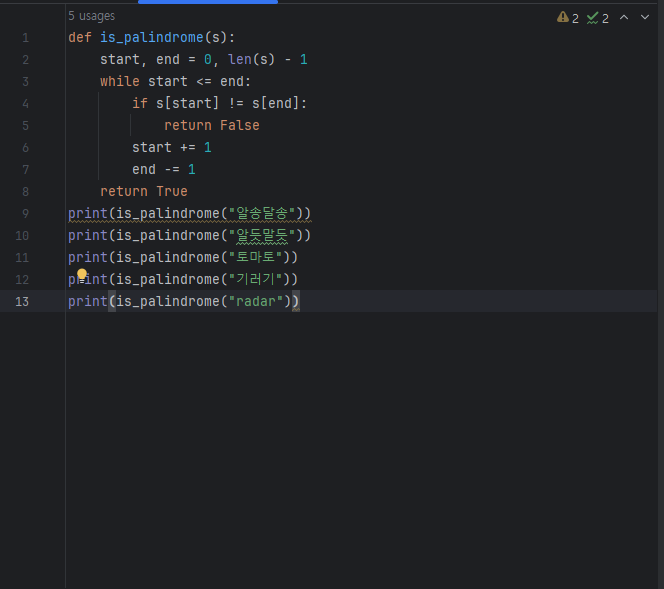Click the "알송달송" string literal
The width and height of the screenshot is (664, 589).
(x=262, y=213)
